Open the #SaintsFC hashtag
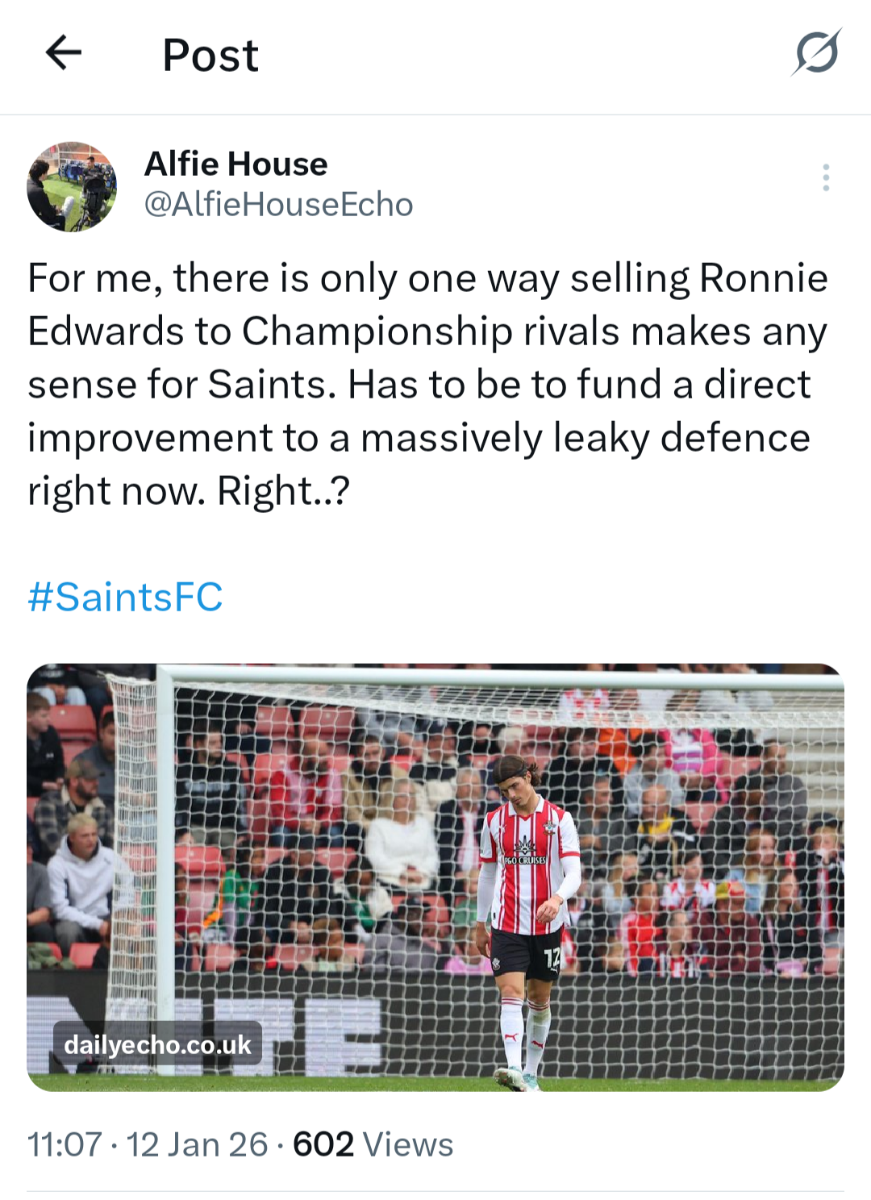This screenshot has height=1200, width=871. pos(125,598)
